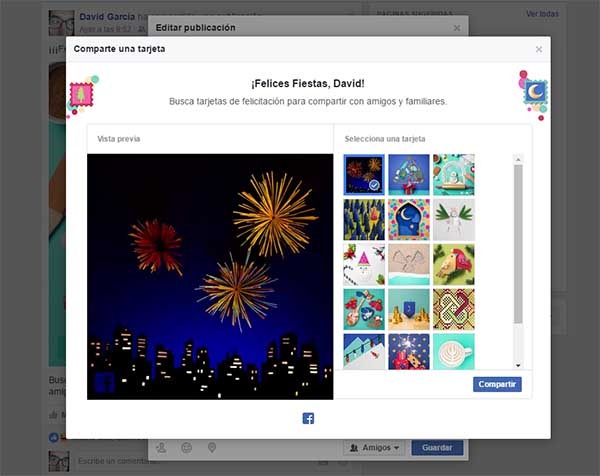Click the location pin icon
The height and width of the screenshot is (476, 600).
click(211, 448)
